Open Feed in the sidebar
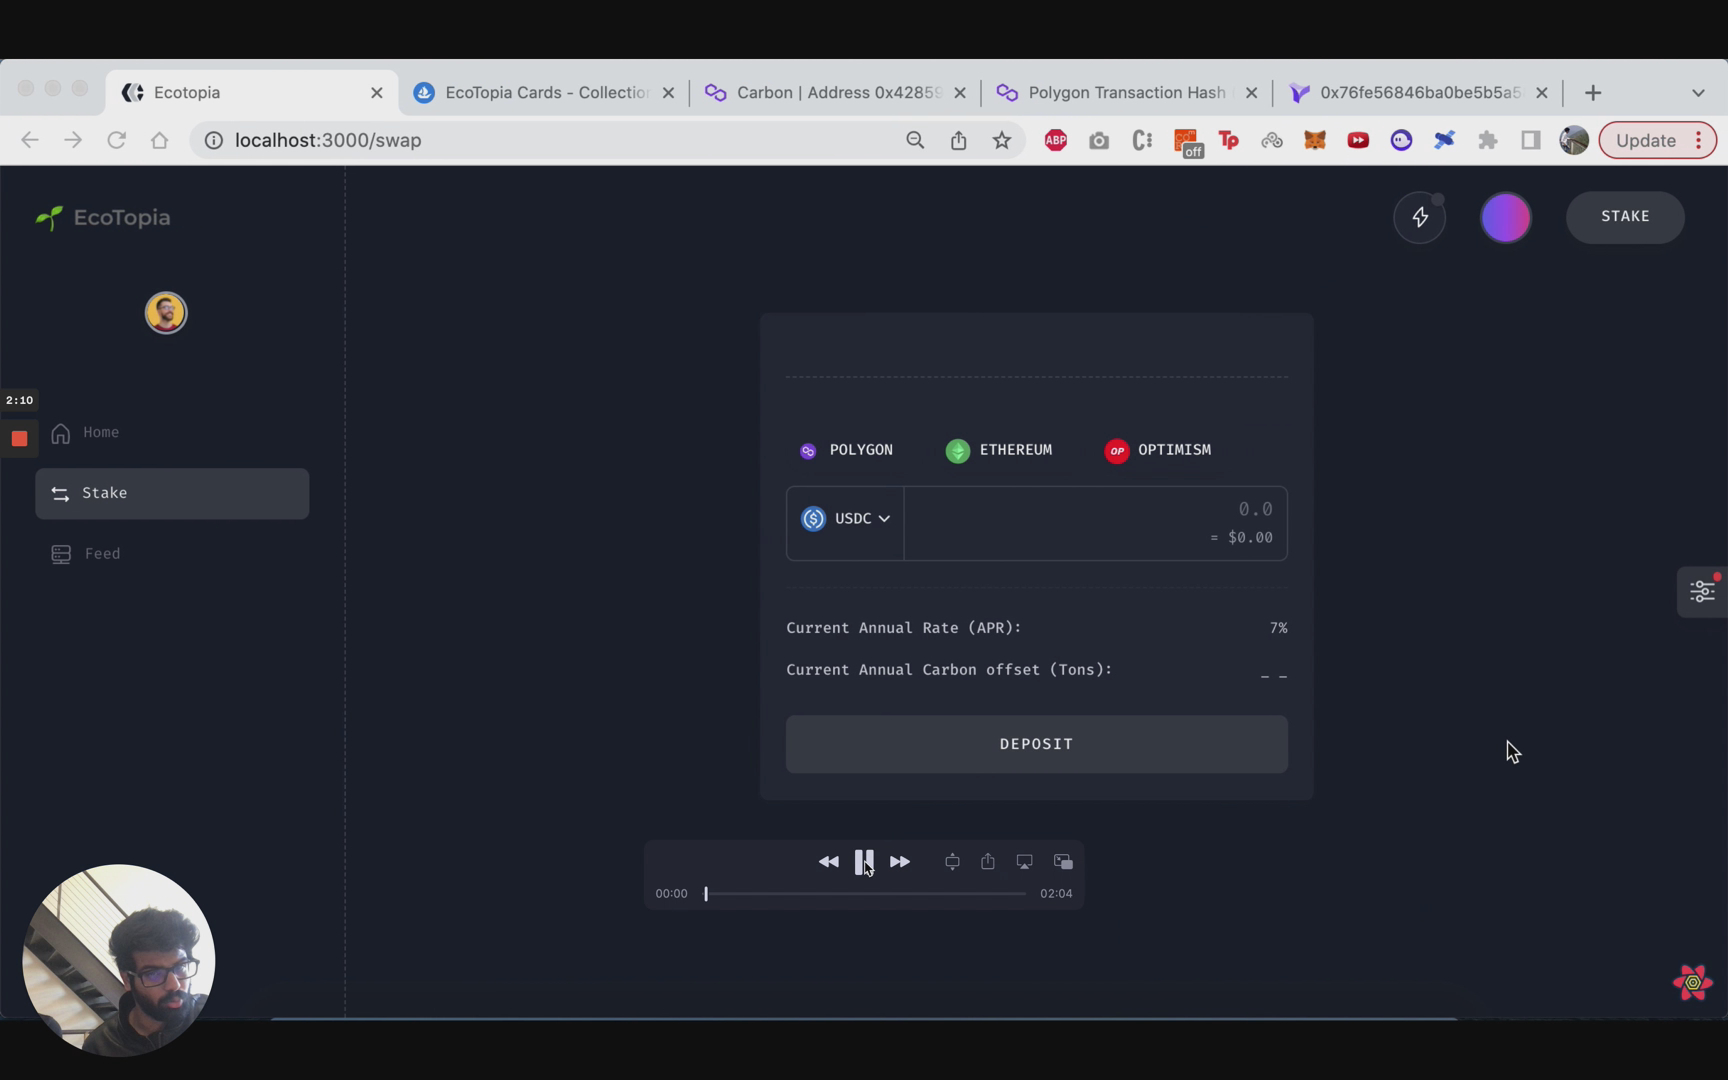Screen dimensions: 1728x1080 click(102, 554)
